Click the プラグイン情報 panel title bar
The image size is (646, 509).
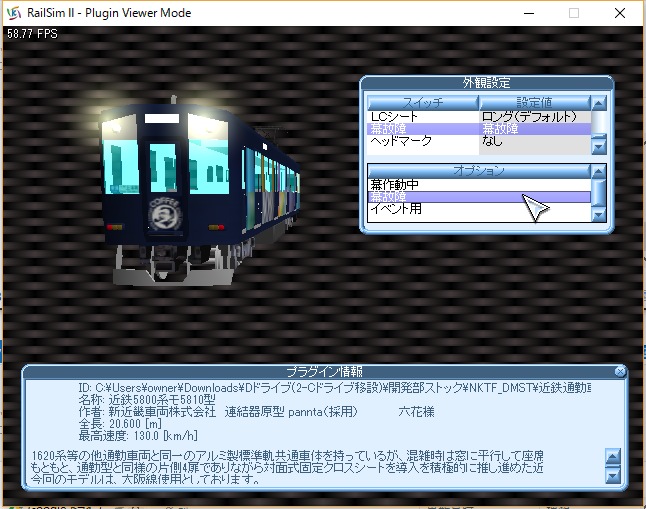325,372
